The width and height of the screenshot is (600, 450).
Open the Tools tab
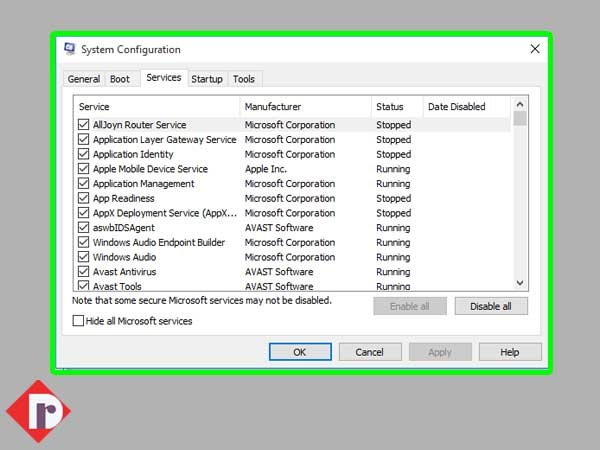(x=244, y=79)
